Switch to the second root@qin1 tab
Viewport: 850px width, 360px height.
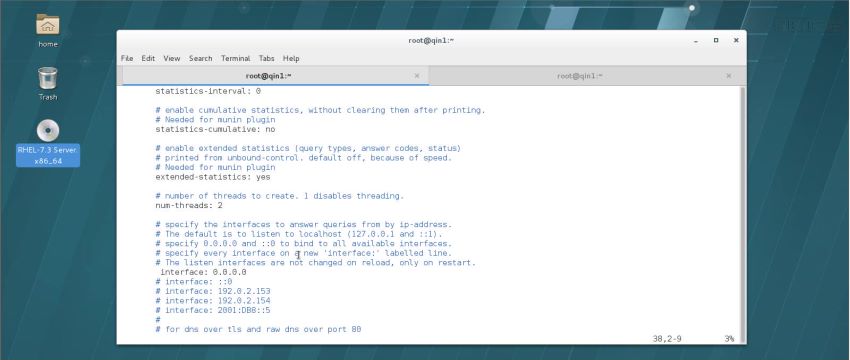tap(580, 76)
